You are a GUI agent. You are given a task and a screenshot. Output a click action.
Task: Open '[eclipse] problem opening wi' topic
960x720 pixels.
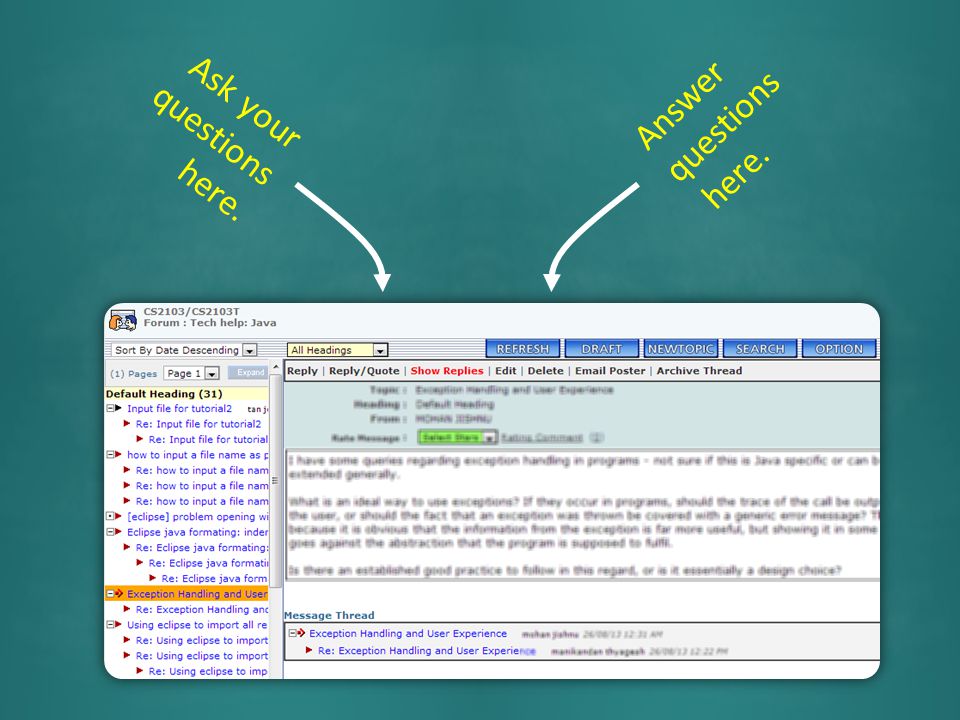197,517
